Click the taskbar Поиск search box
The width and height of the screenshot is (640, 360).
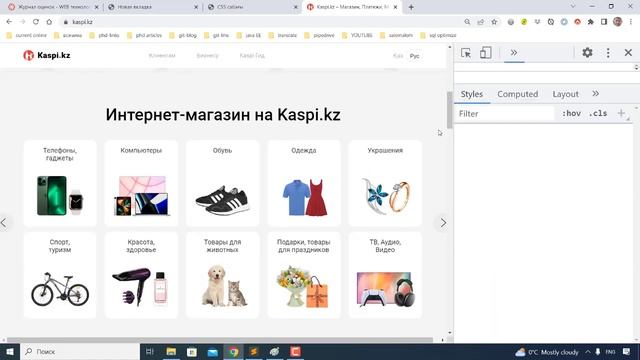80,351
